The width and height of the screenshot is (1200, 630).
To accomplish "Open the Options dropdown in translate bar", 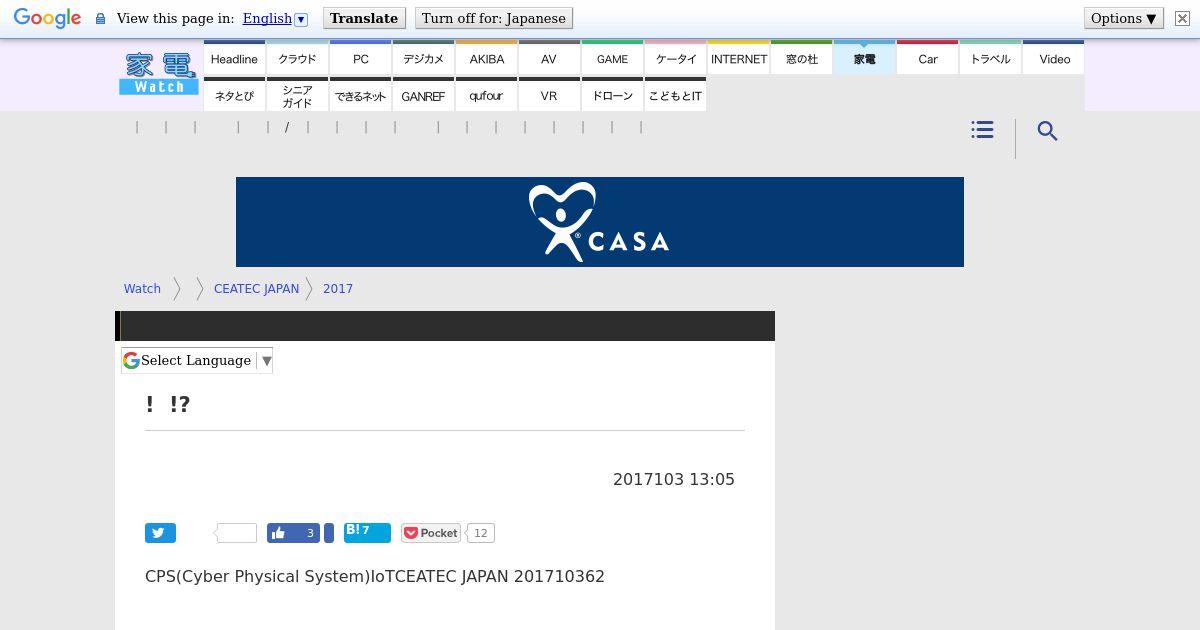I will click(x=1124, y=19).
